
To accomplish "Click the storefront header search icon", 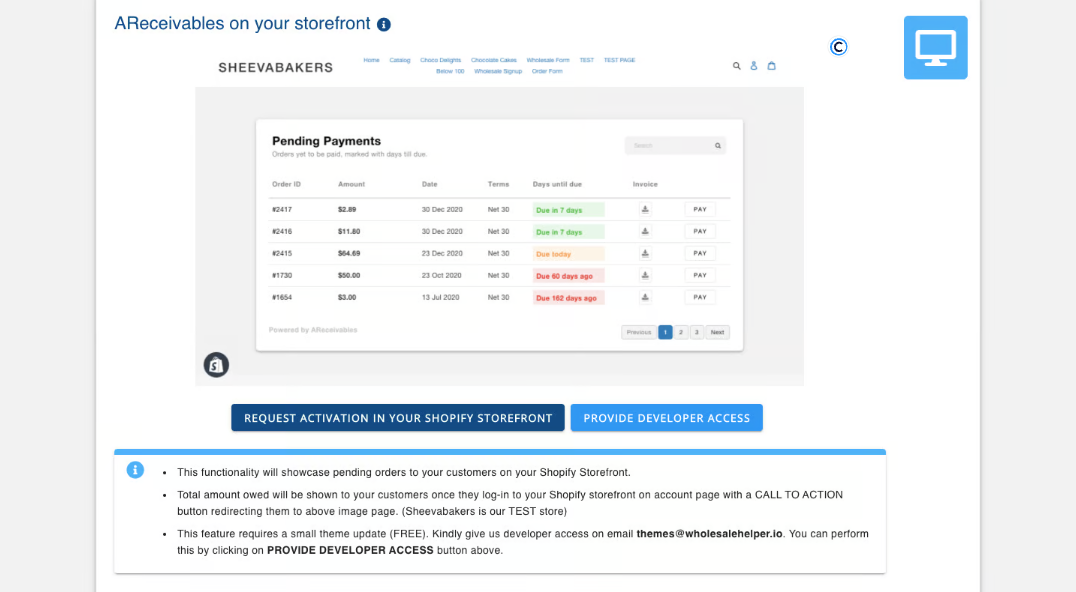I will (x=736, y=66).
